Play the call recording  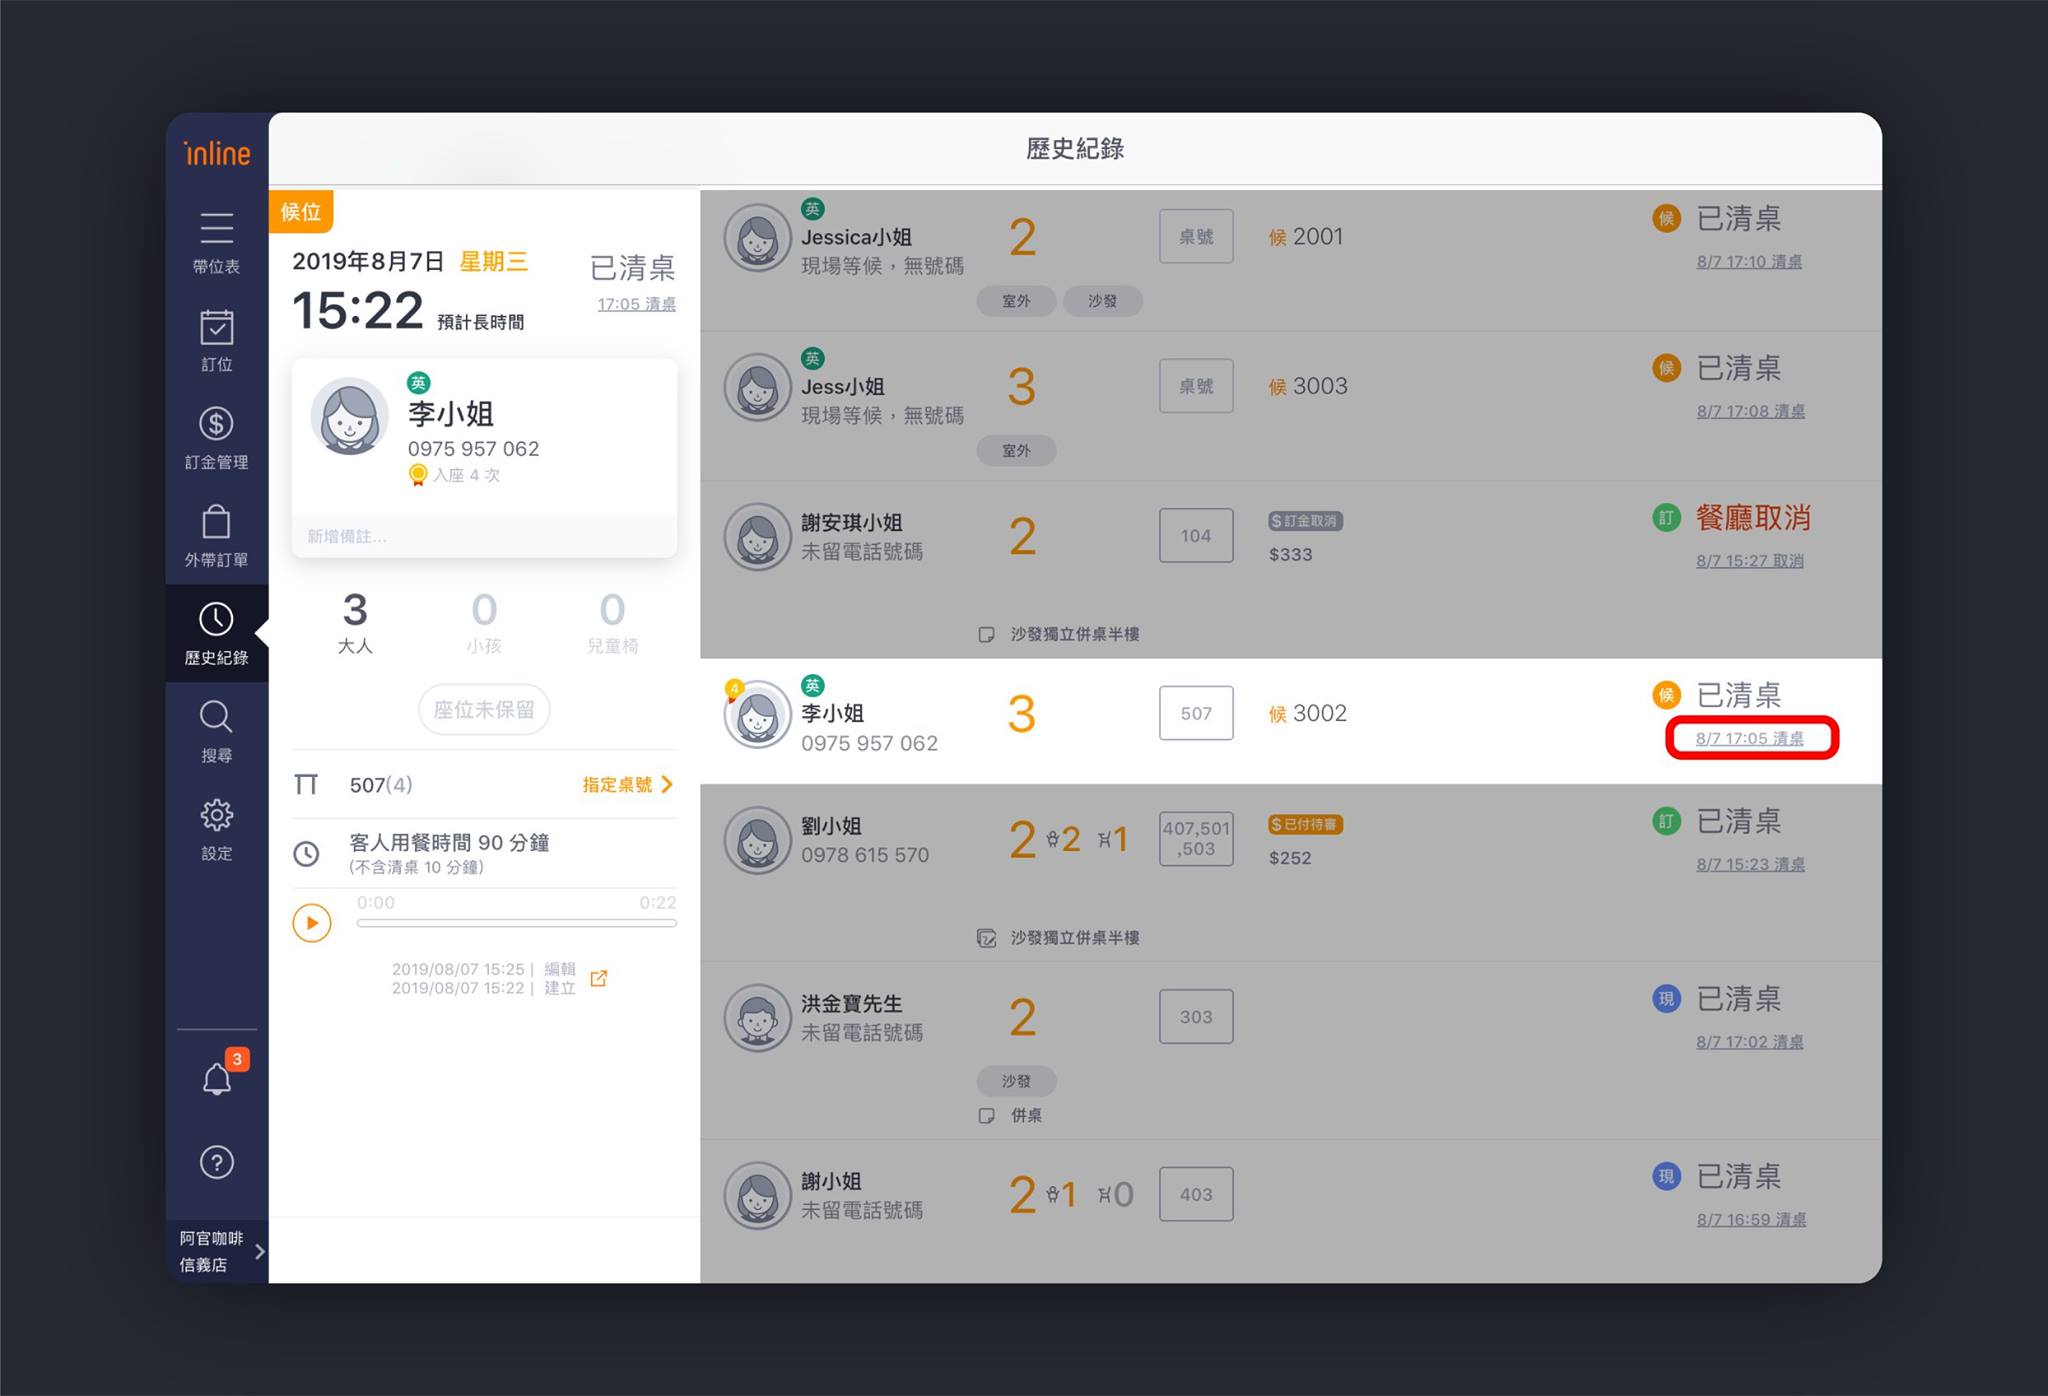click(x=312, y=922)
